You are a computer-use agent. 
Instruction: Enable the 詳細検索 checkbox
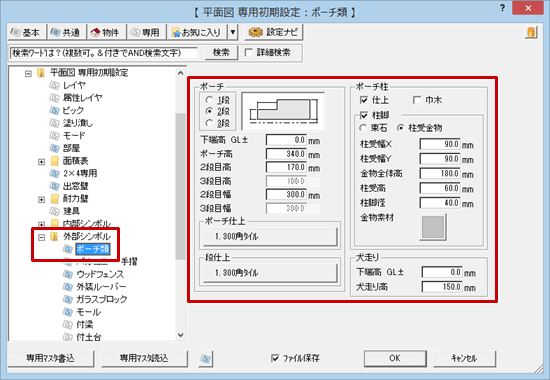click(x=249, y=53)
